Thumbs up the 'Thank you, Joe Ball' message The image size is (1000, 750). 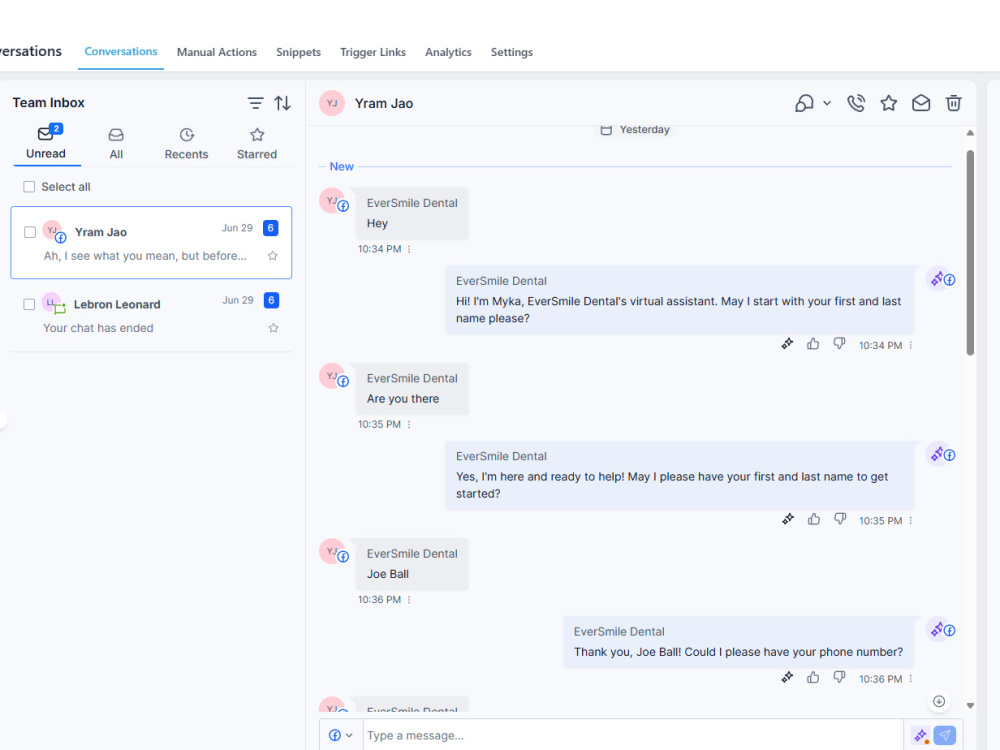(812, 678)
